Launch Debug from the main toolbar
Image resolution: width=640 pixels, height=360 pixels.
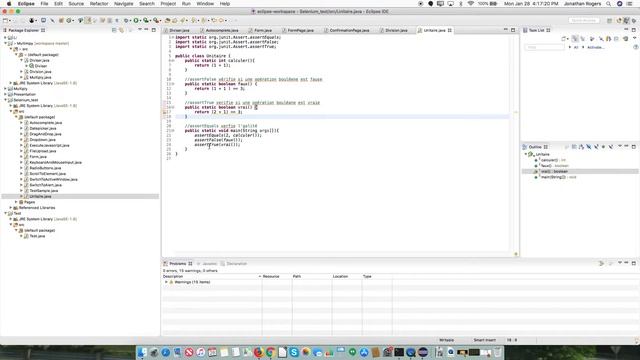click(x=126, y=20)
